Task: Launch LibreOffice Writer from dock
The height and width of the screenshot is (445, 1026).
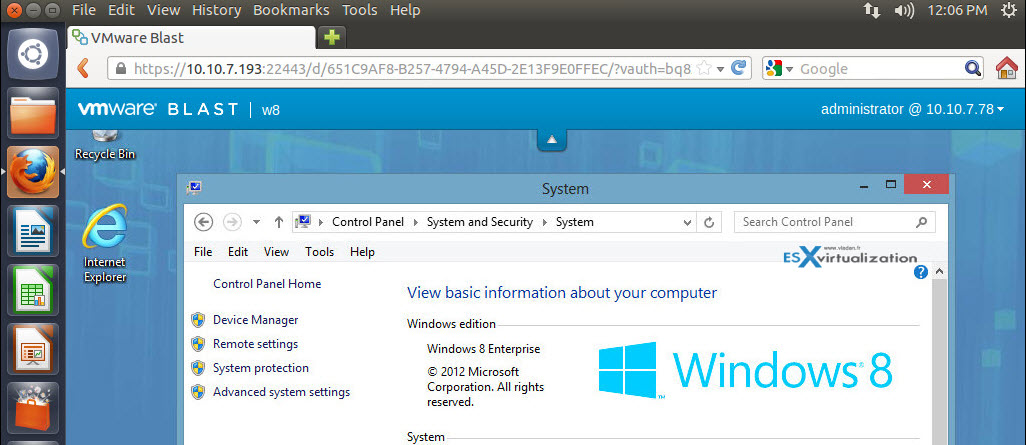Action: click(x=33, y=231)
